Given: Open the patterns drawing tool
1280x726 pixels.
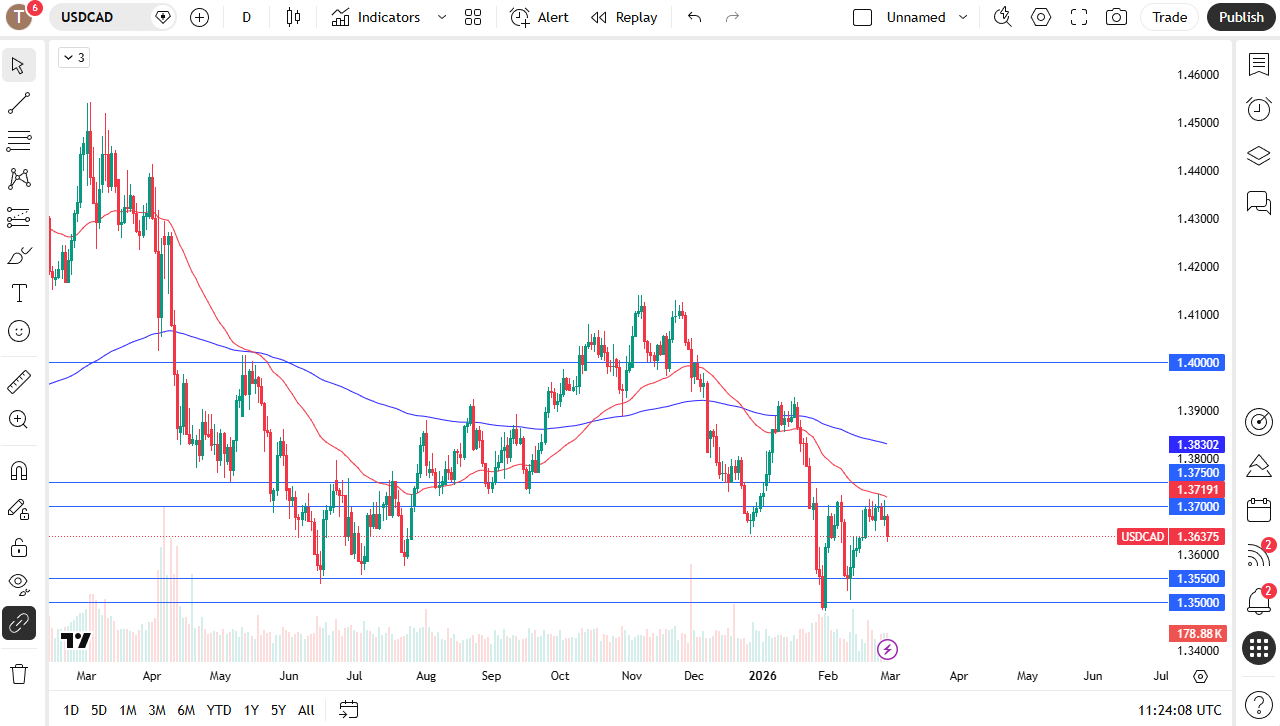Looking at the screenshot, I should (x=18, y=179).
